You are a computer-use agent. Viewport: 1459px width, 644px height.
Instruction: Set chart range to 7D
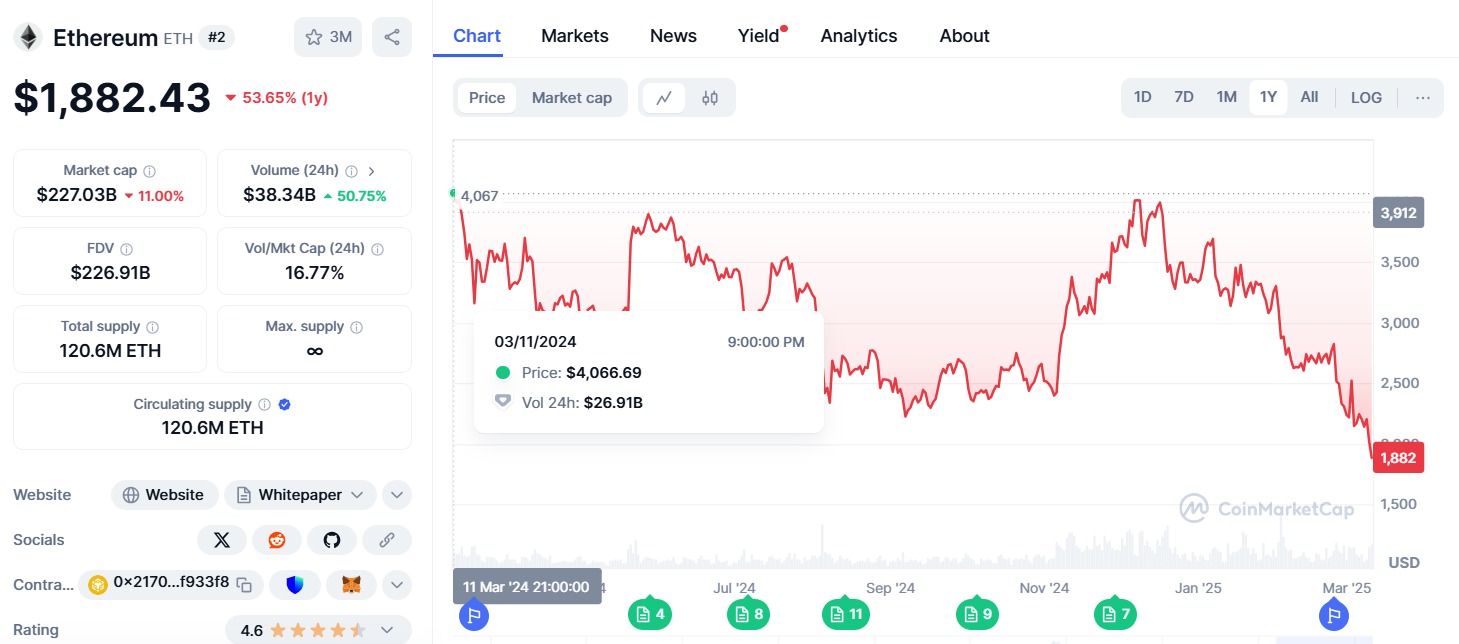pyautogui.click(x=1184, y=98)
